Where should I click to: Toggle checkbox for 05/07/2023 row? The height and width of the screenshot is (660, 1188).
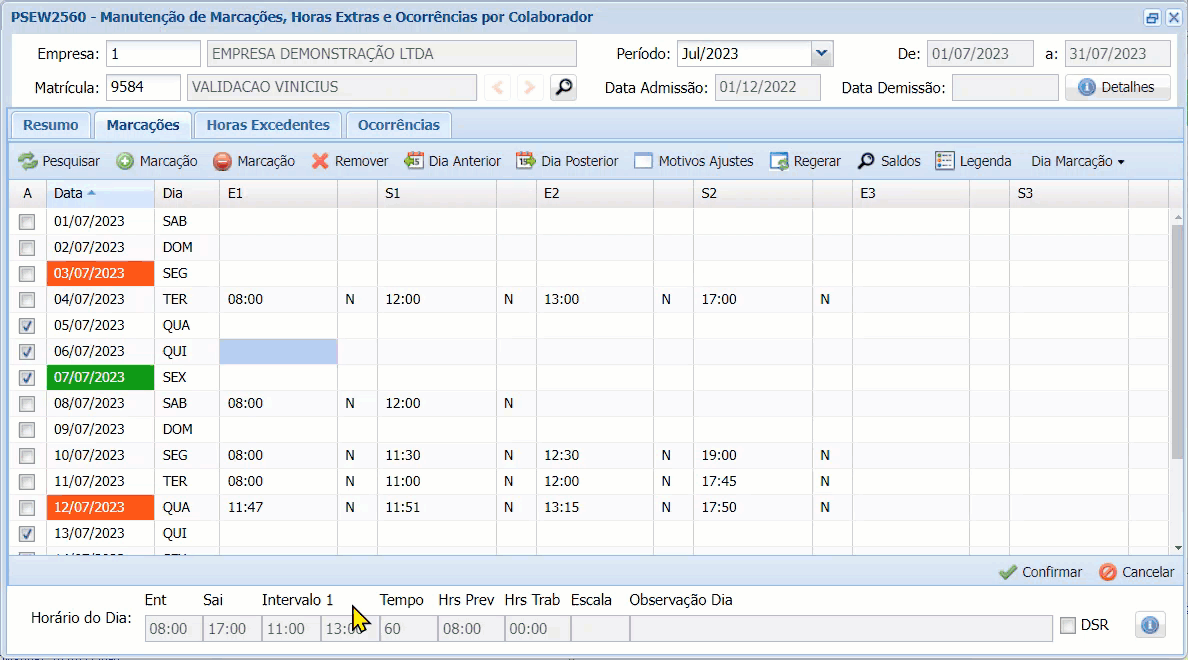point(27,326)
